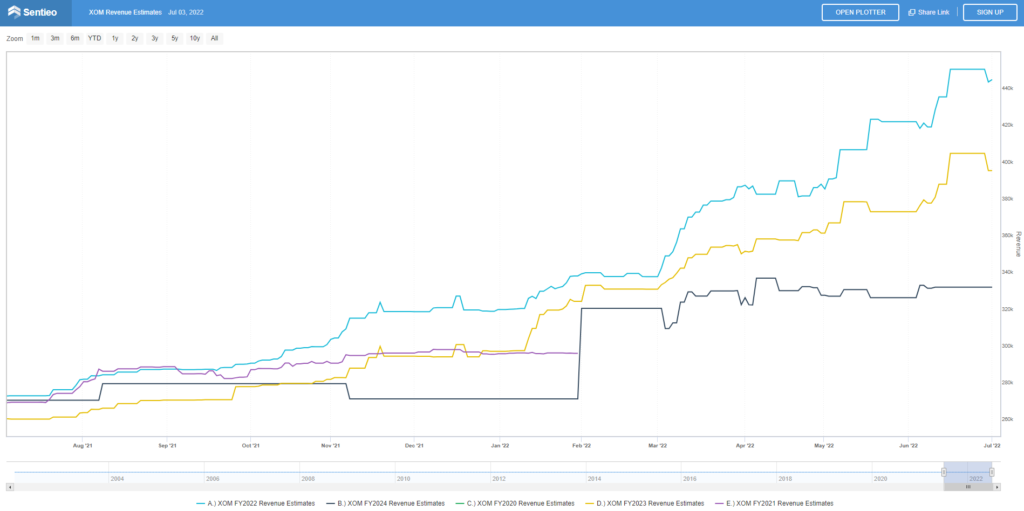The image size is (1024, 511).
Task: Open the plotter with OPEN PLOTTER button
Action: (860, 12)
